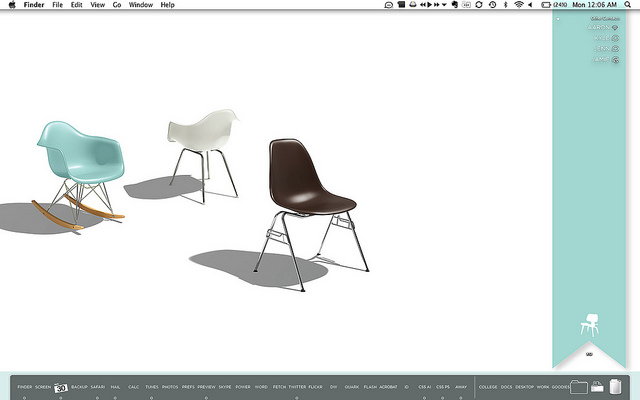
Task: Open the calendar icon showing 30
Action: click(61, 388)
